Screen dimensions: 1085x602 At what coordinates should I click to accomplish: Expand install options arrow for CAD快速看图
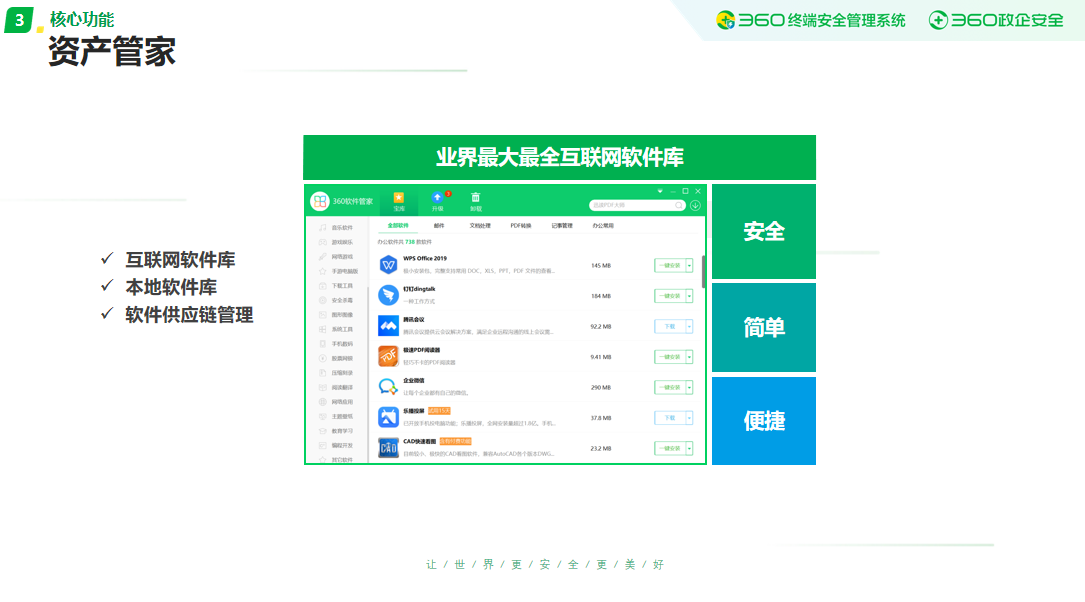pyautogui.click(x=689, y=448)
